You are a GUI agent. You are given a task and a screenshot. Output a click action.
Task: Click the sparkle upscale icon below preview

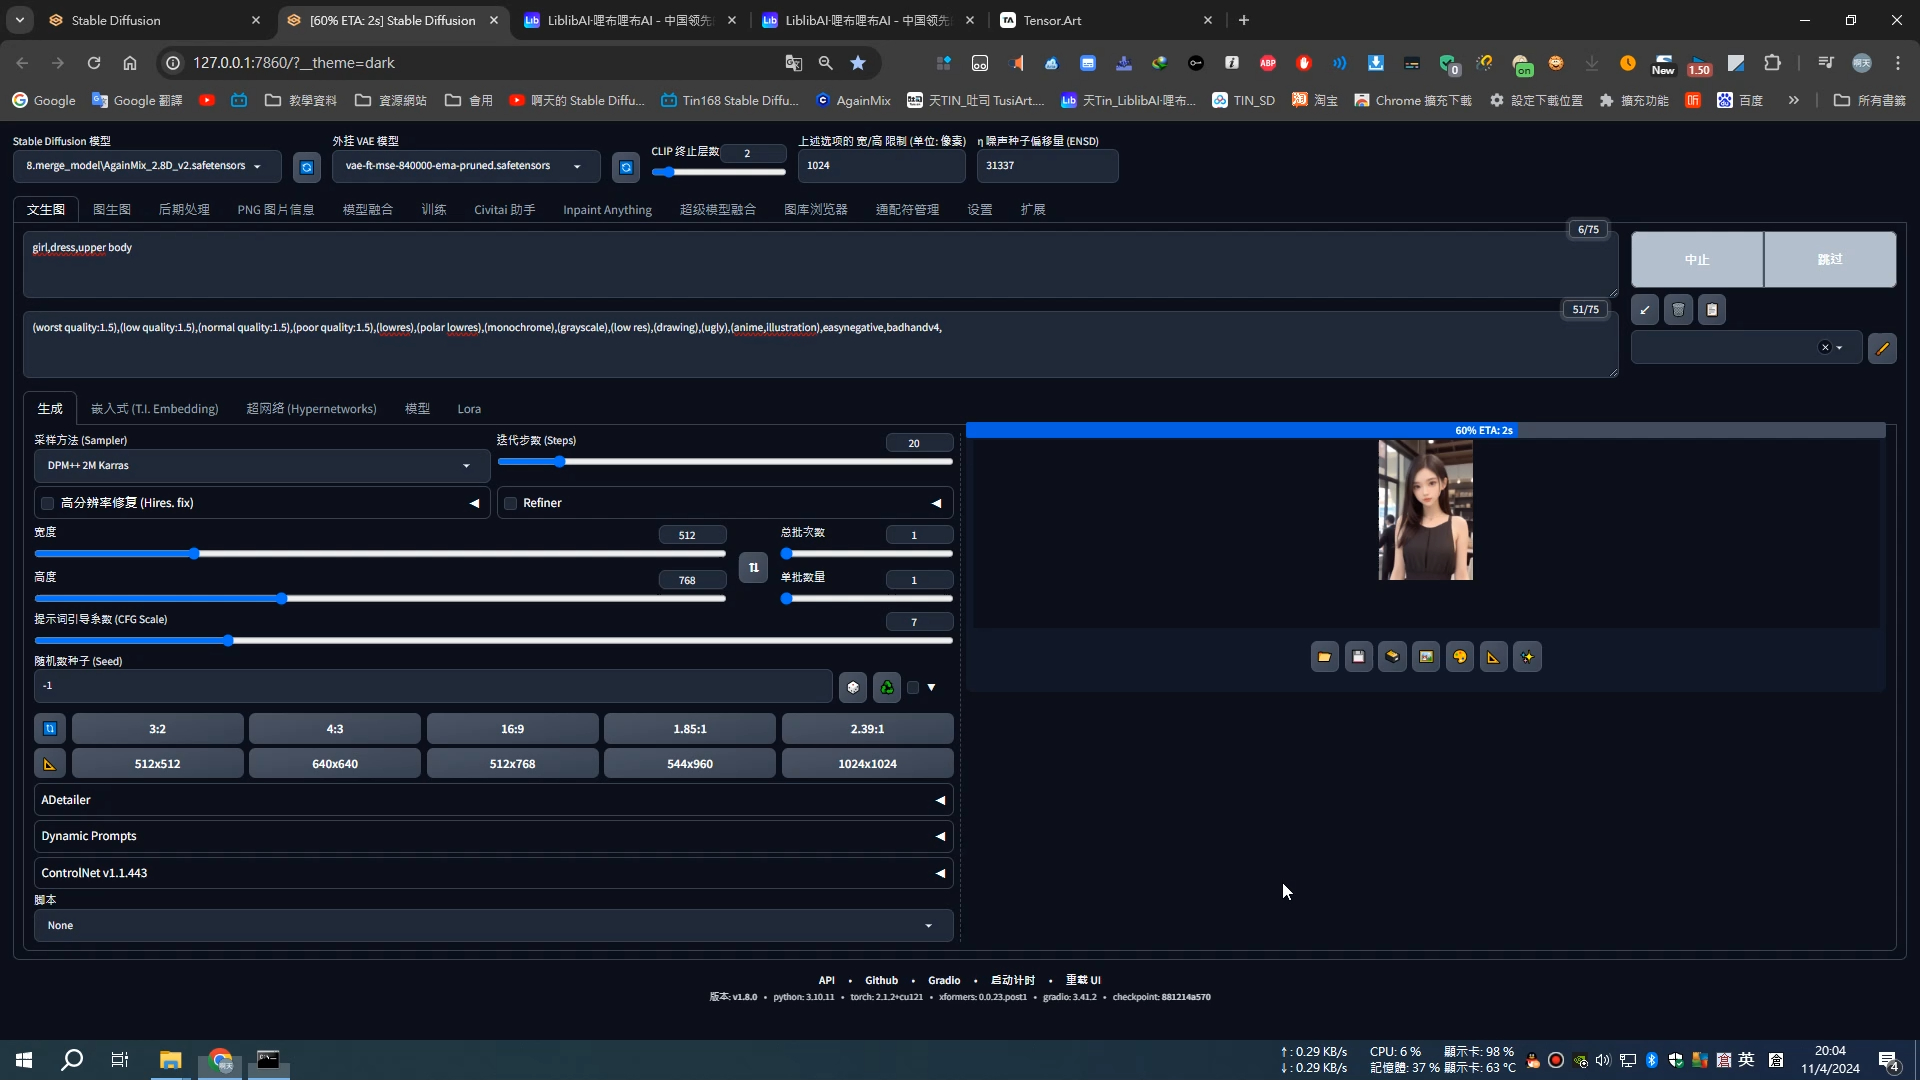[x=1527, y=657]
